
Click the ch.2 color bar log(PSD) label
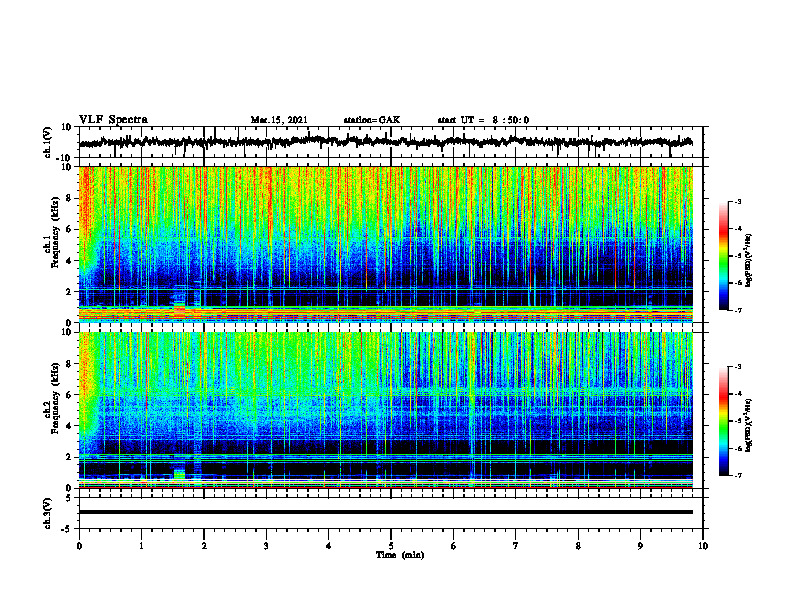749,425
